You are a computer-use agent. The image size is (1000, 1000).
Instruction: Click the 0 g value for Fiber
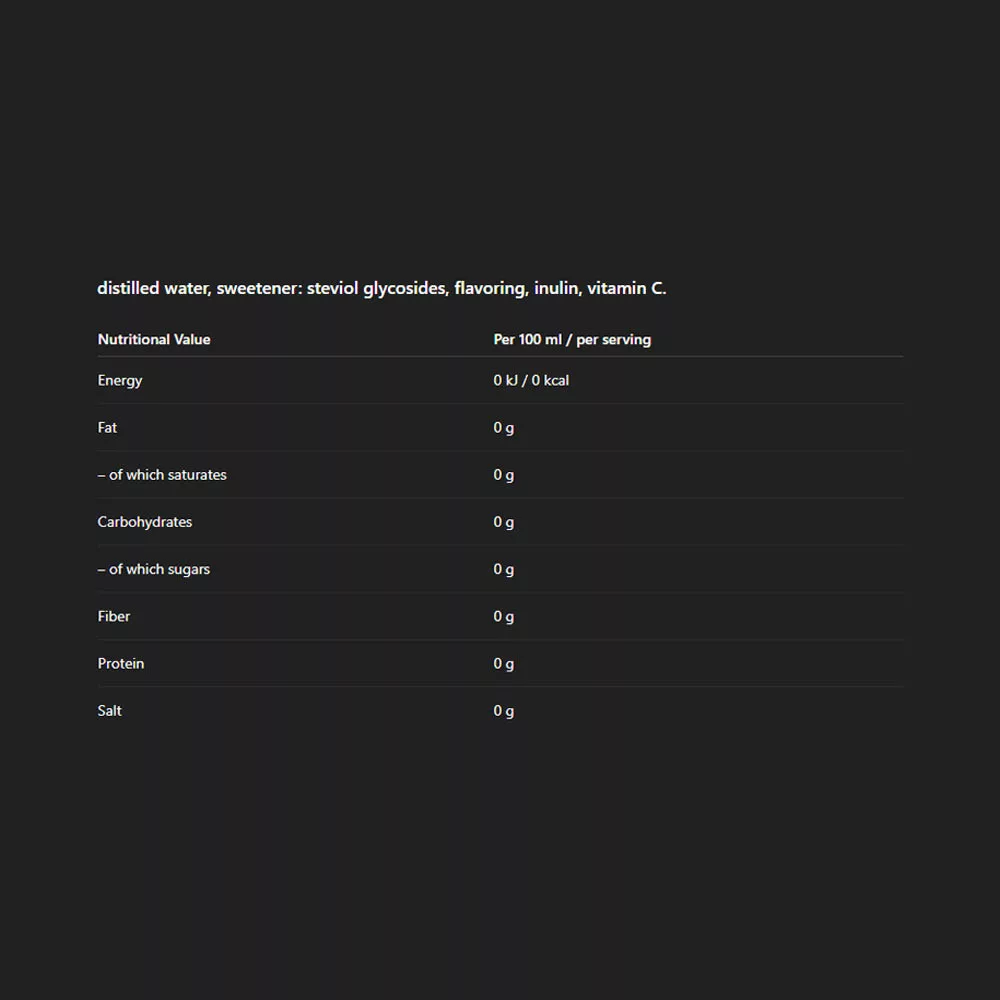(504, 617)
